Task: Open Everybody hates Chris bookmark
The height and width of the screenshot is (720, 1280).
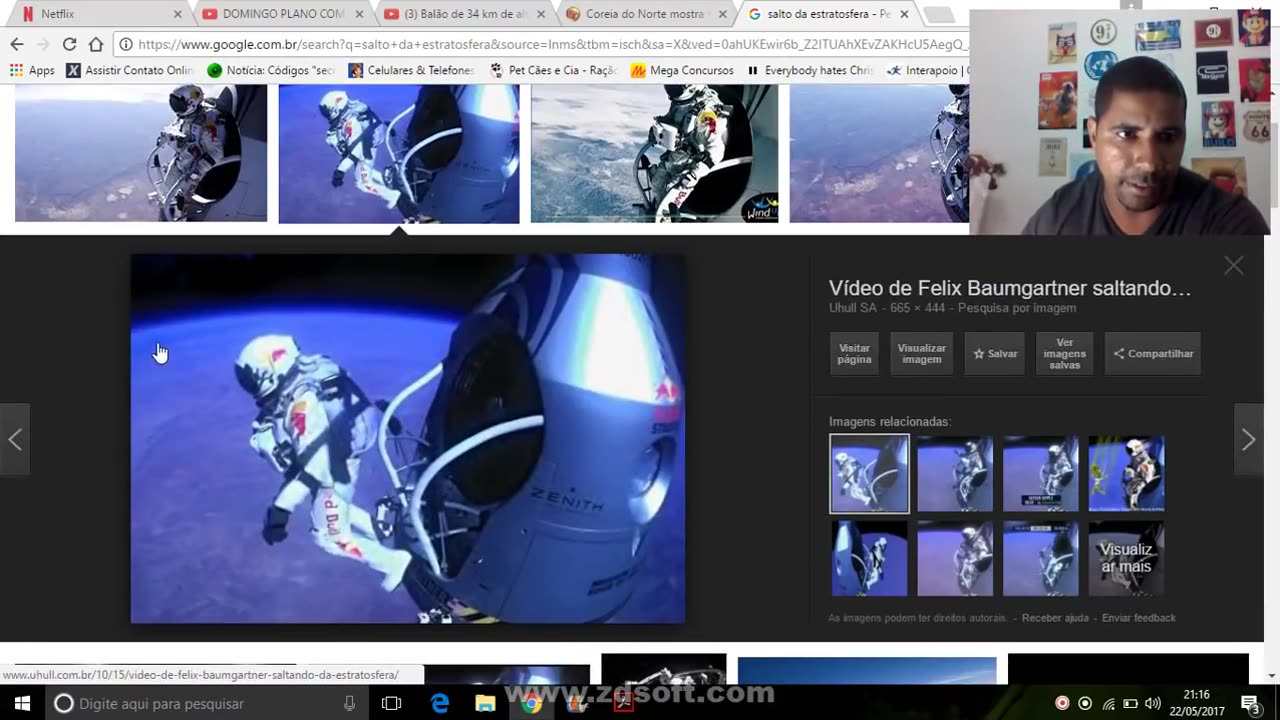Action: coord(810,70)
